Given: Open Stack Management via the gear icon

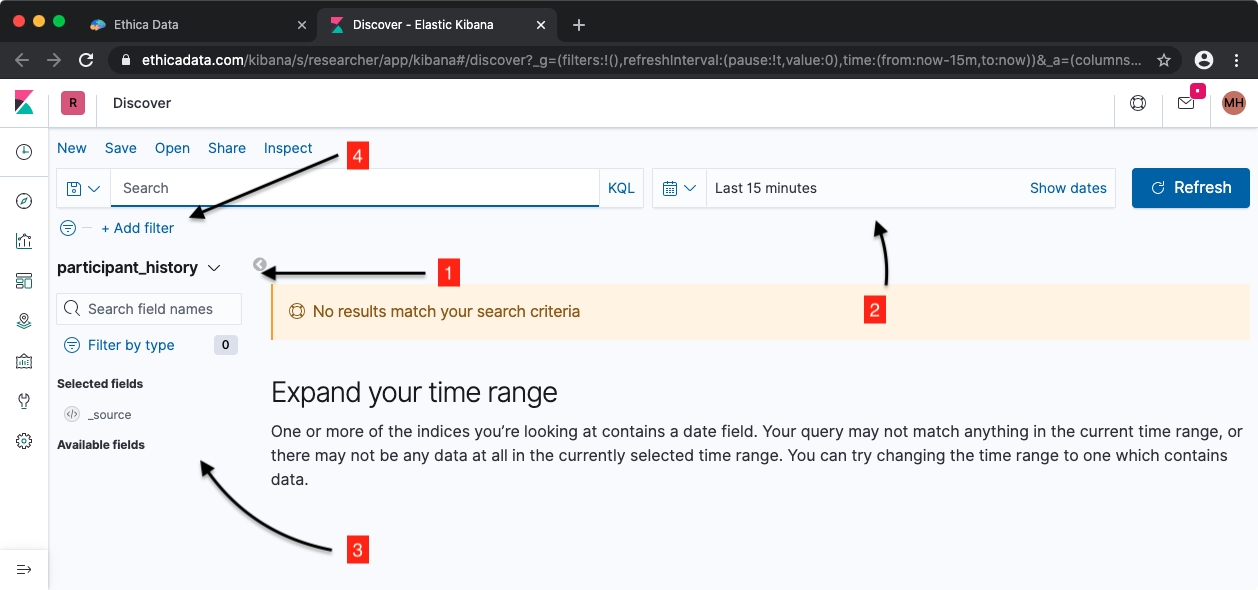Looking at the screenshot, I should [24, 440].
